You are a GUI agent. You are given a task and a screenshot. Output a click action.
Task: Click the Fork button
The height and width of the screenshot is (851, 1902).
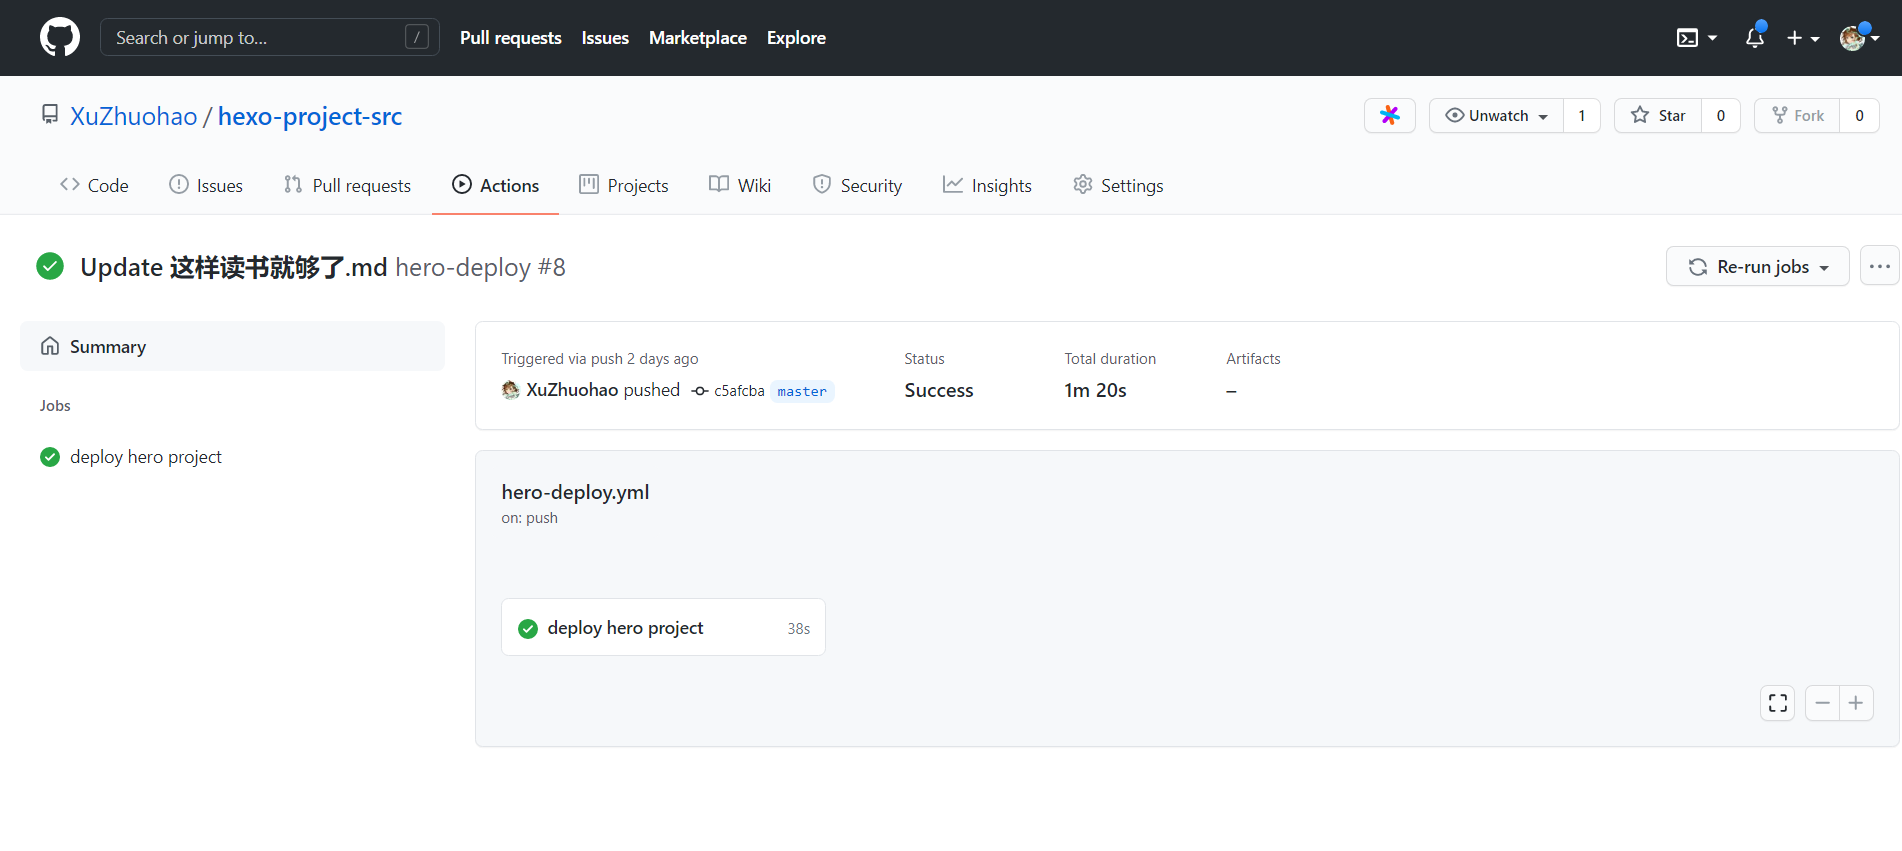pos(1797,116)
